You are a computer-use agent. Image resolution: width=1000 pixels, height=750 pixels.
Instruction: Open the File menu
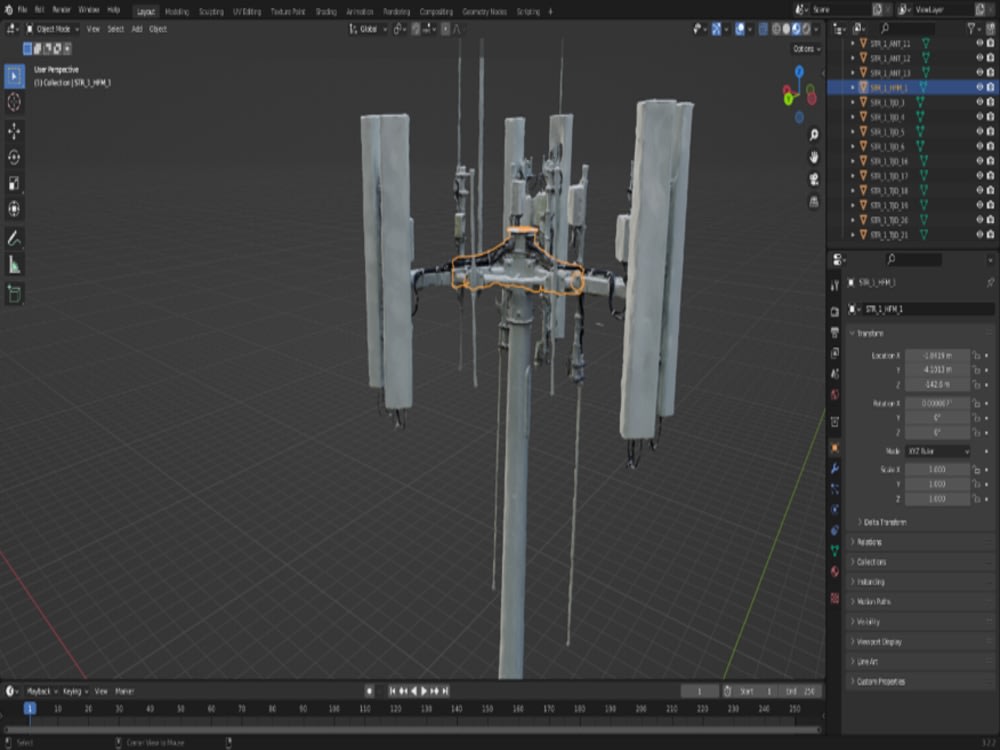22,10
